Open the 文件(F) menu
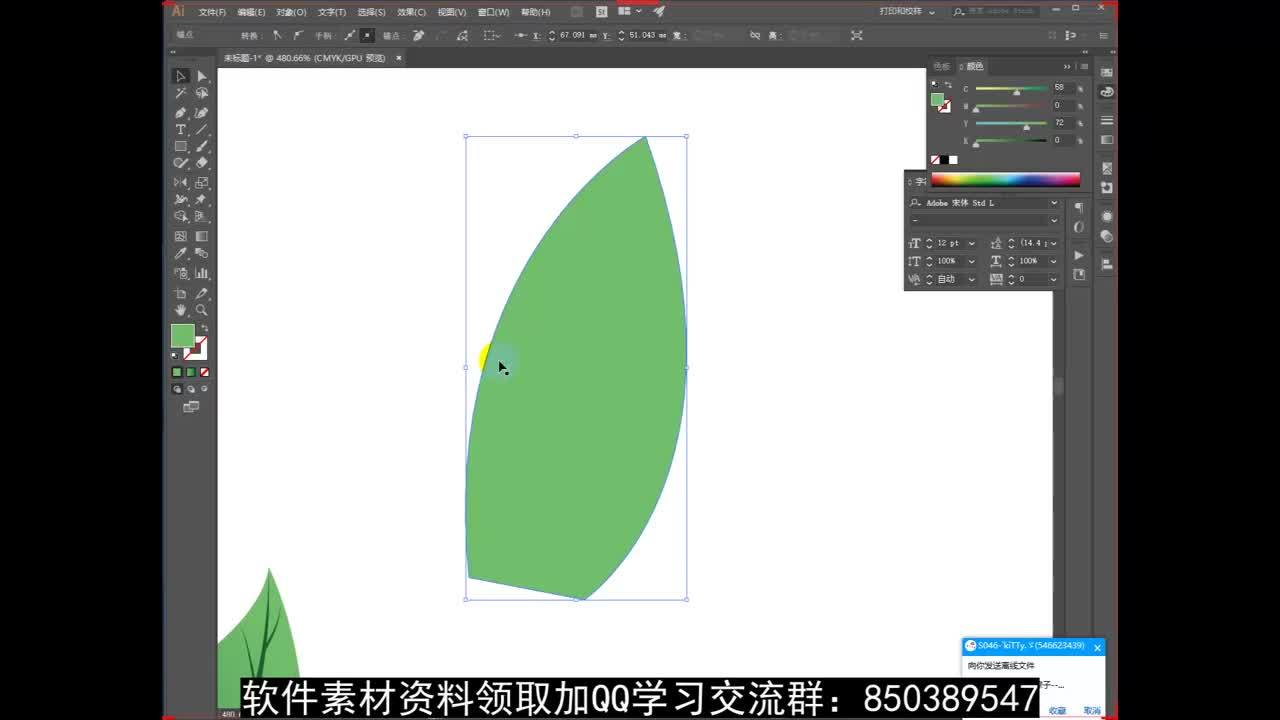The width and height of the screenshot is (1280, 720). [x=212, y=12]
